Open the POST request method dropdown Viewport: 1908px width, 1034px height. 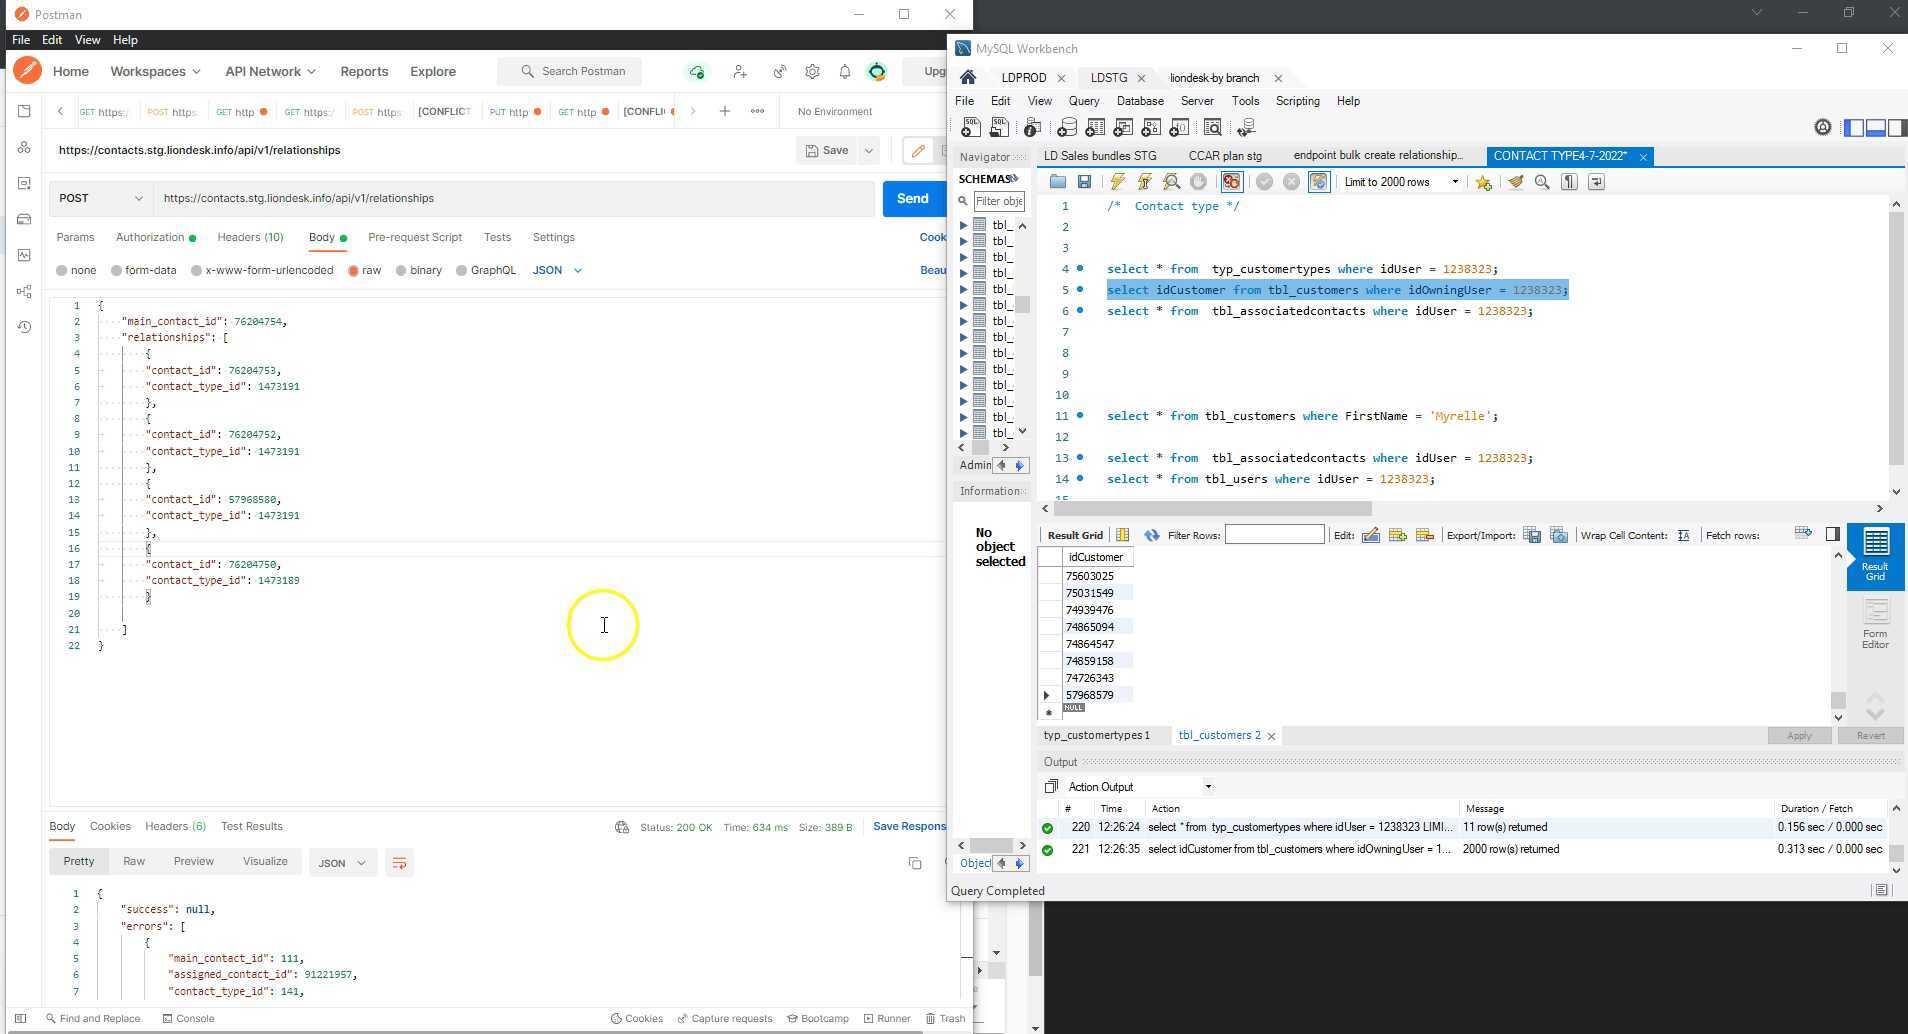click(99, 198)
